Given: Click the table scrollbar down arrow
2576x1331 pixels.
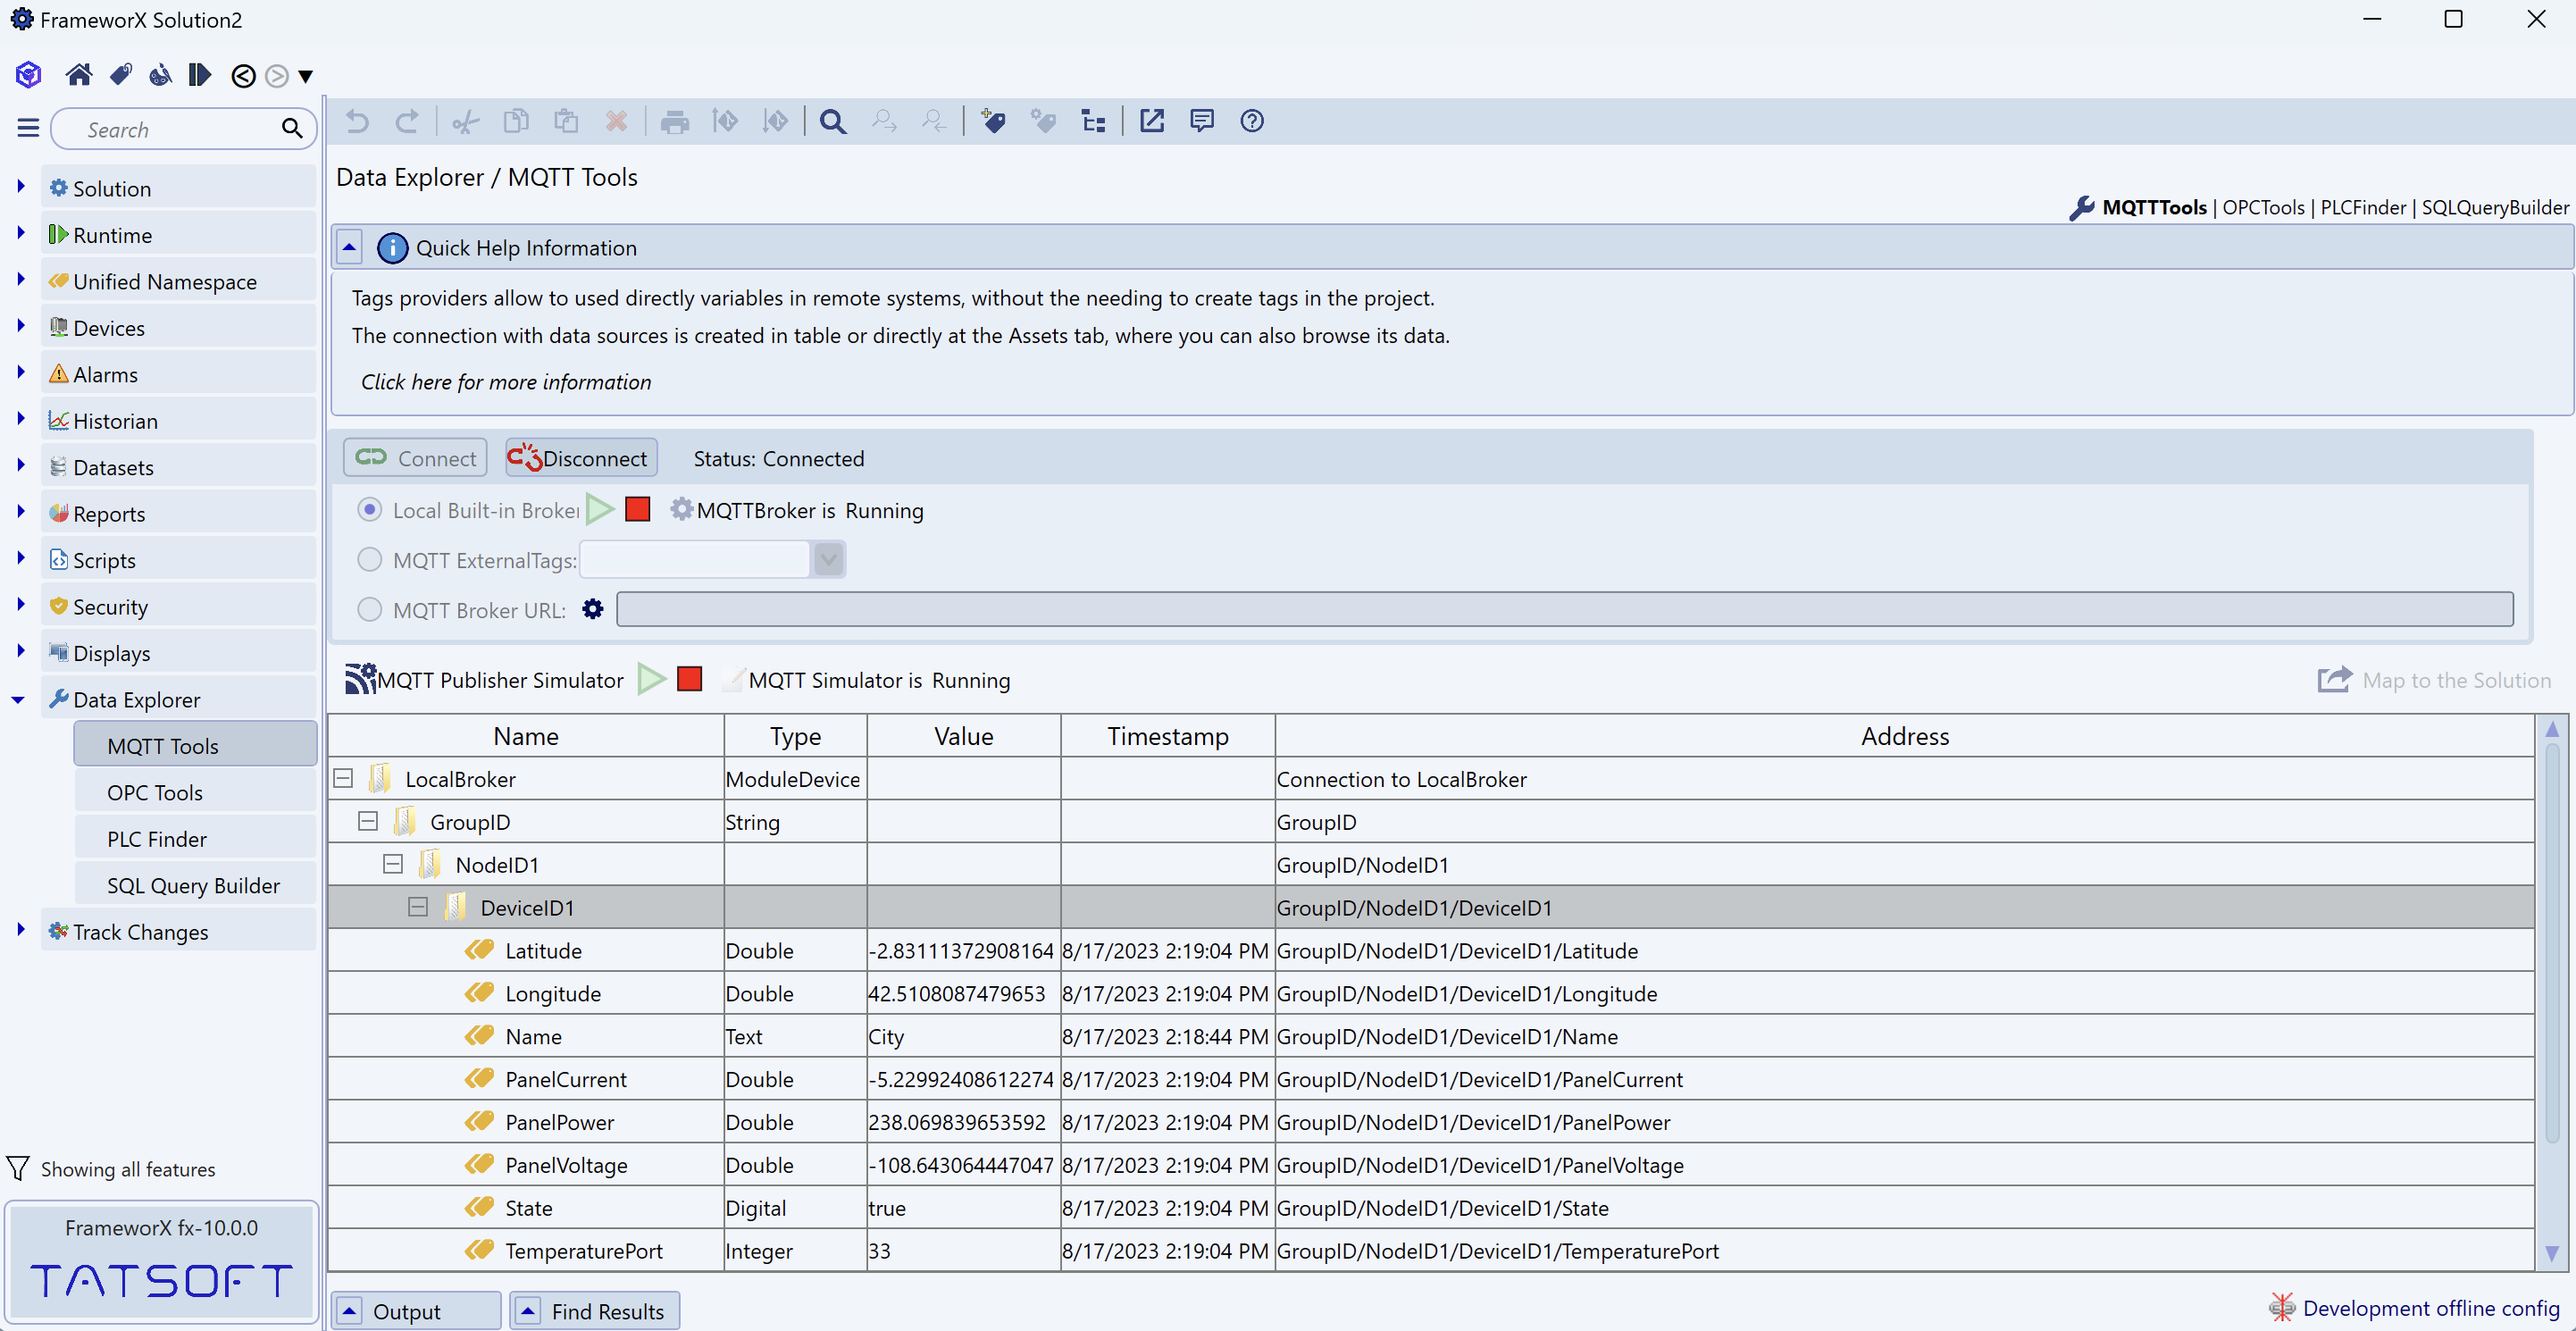Looking at the screenshot, I should 2551,1253.
